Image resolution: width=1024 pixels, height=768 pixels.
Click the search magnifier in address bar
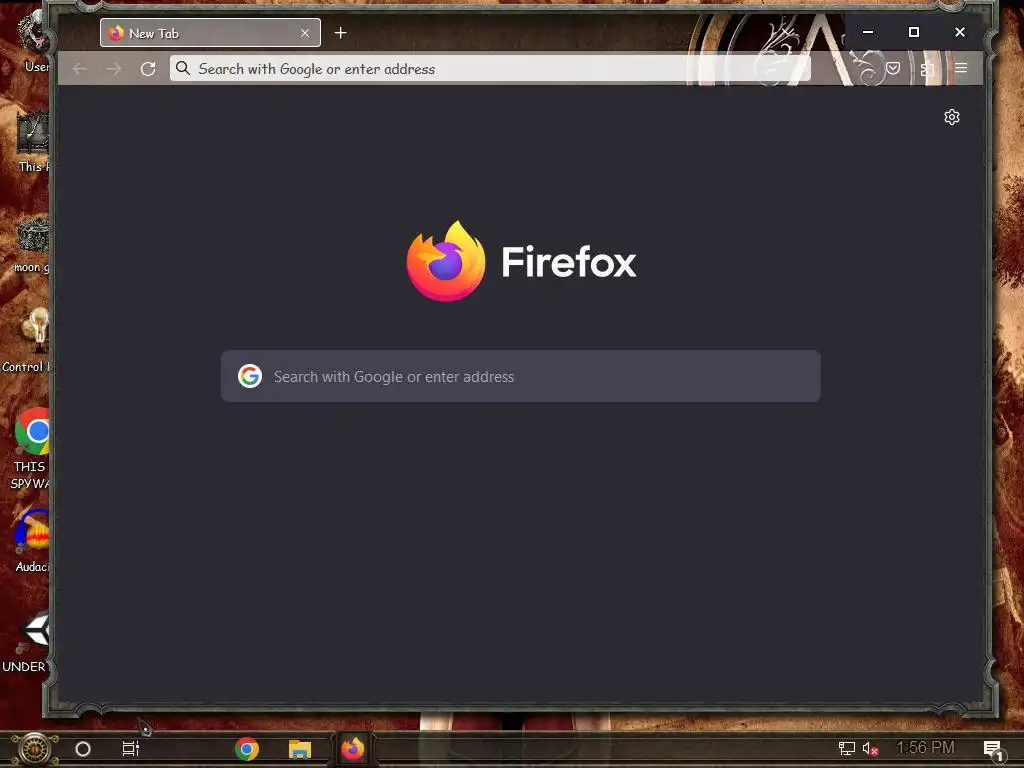pos(183,69)
